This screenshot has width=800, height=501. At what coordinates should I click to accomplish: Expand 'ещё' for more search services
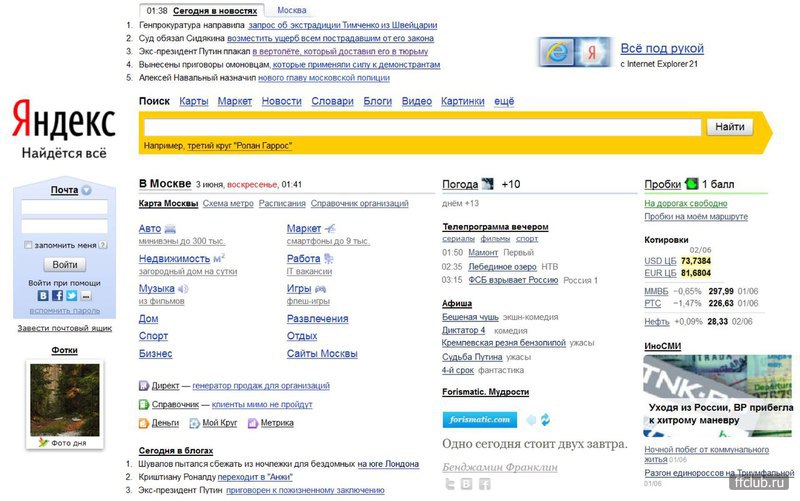pyautogui.click(x=504, y=101)
